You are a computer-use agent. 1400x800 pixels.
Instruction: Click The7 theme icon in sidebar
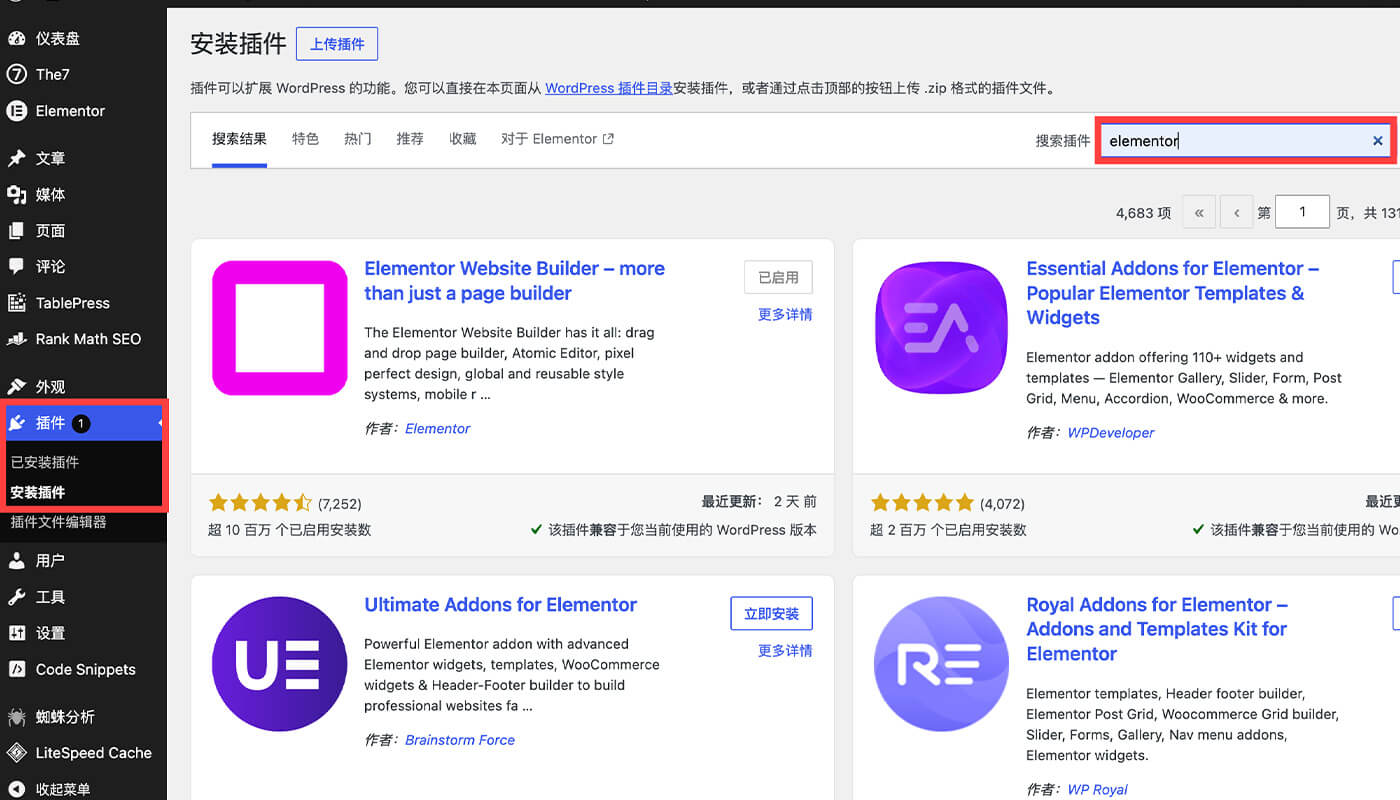click(16, 74)
